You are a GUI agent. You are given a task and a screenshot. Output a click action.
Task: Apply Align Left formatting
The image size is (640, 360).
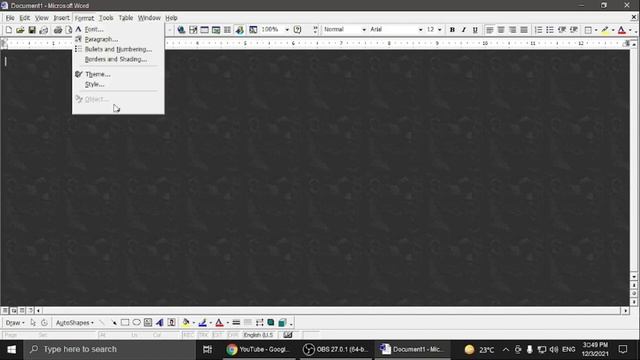[x=489, y=30]
